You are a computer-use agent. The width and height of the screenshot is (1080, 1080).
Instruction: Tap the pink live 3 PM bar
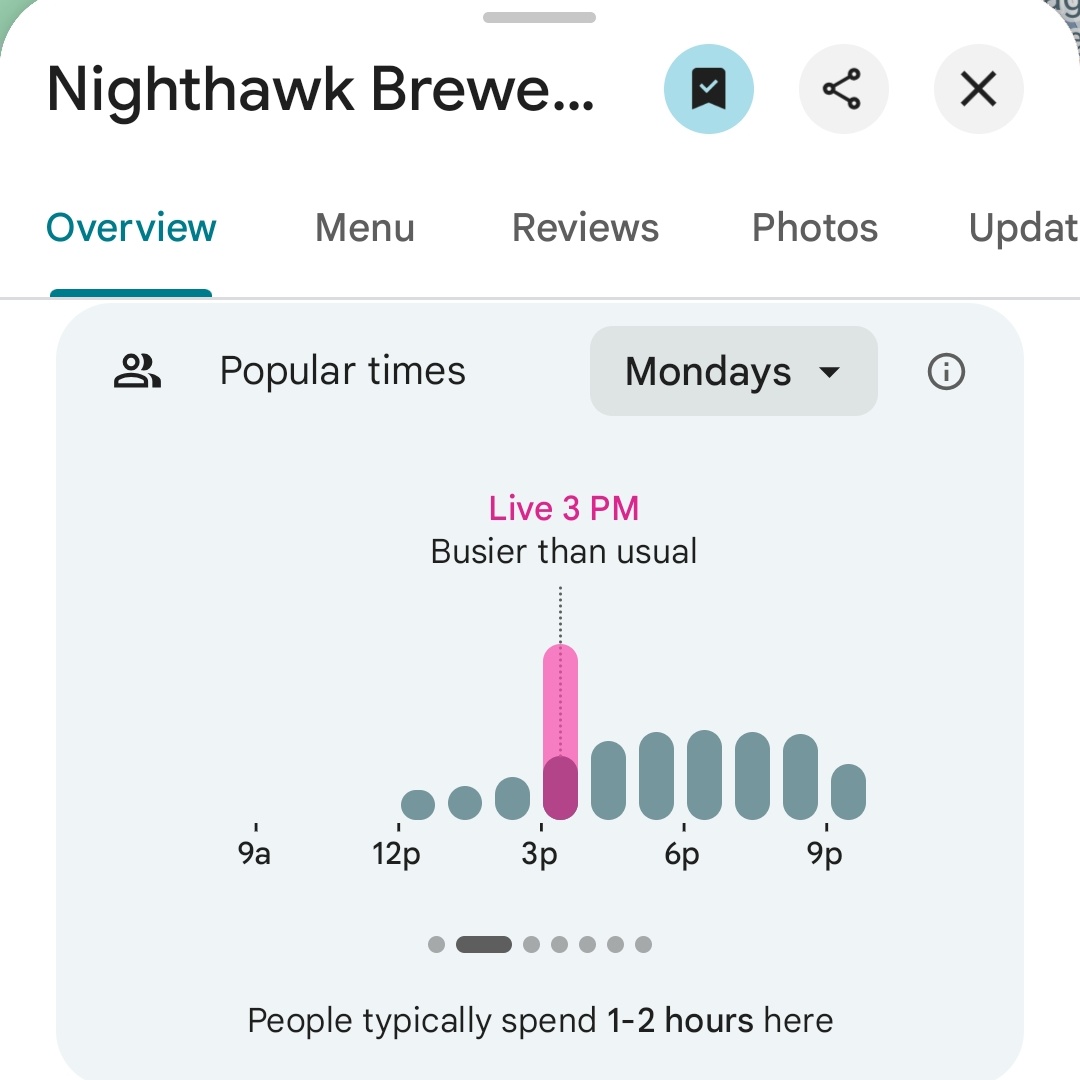(x=560, y=732)
